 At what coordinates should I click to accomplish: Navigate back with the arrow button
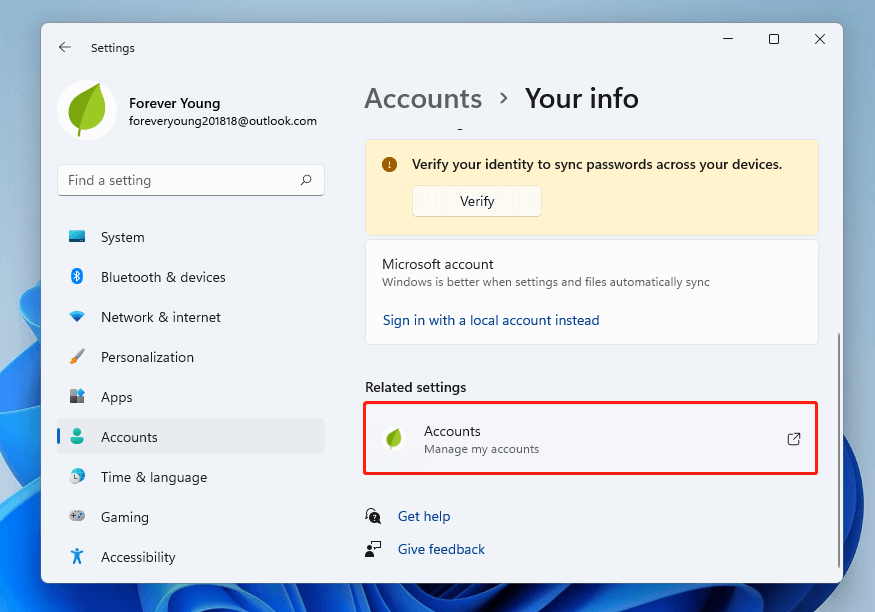pos(64,47)
